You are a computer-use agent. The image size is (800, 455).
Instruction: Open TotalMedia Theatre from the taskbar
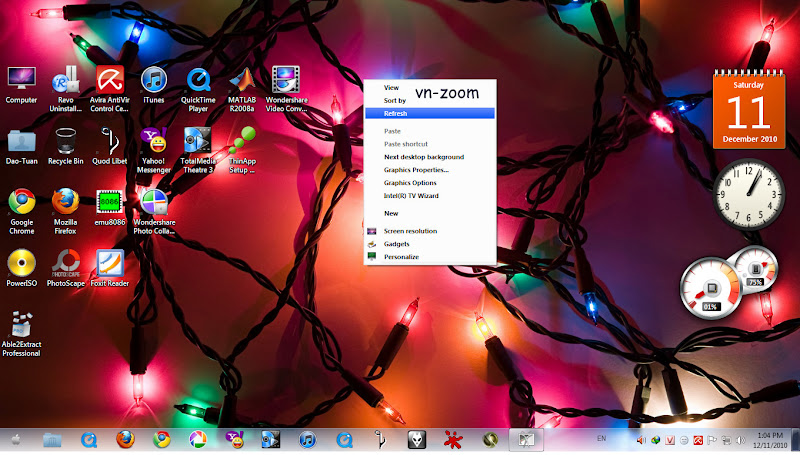[271, 440]
